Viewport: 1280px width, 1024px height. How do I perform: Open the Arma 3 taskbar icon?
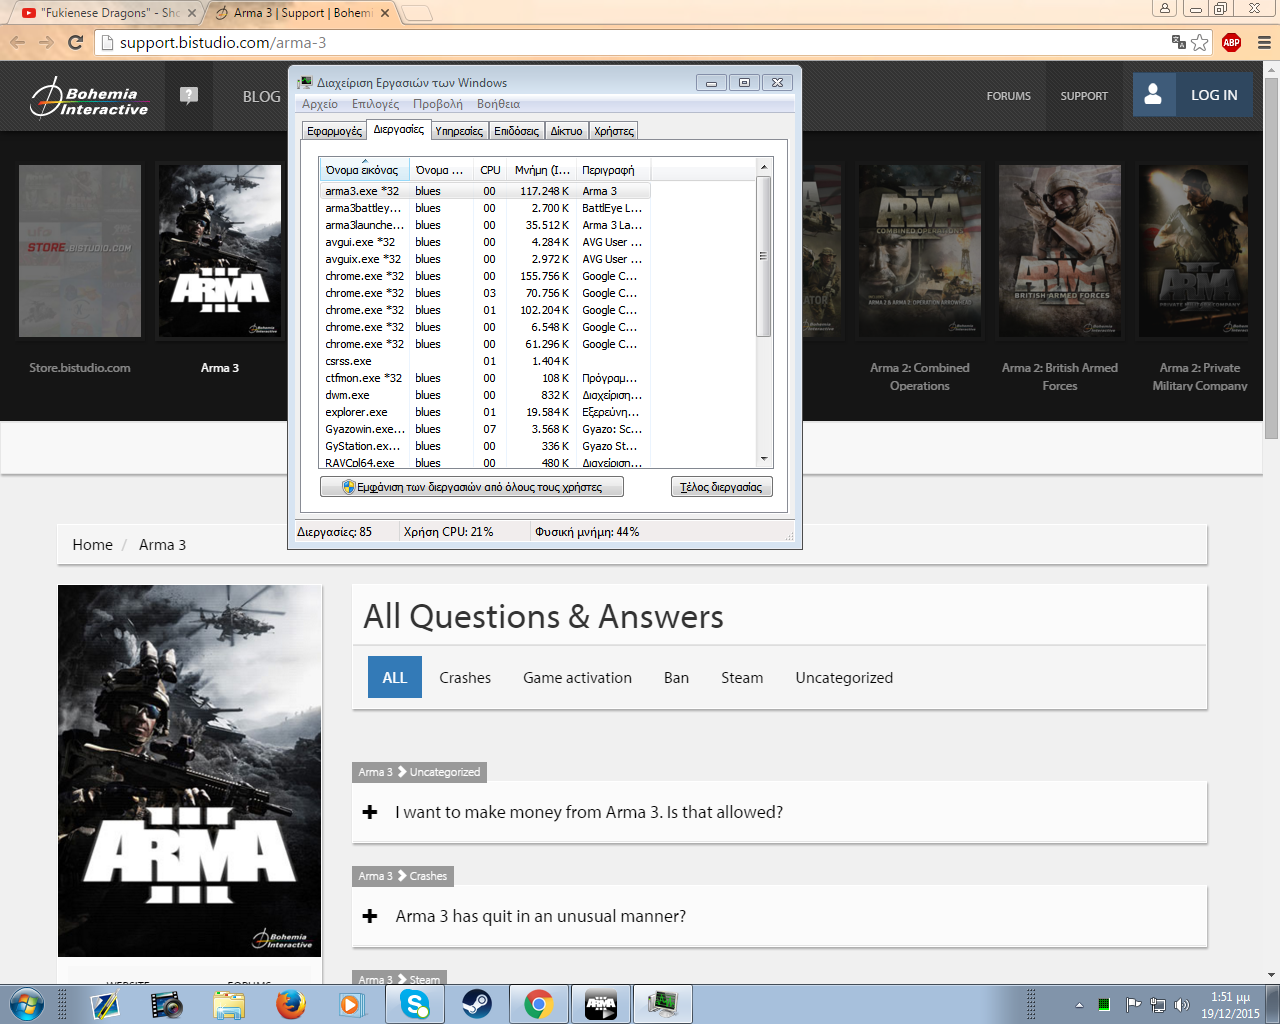coord(601,1004)
